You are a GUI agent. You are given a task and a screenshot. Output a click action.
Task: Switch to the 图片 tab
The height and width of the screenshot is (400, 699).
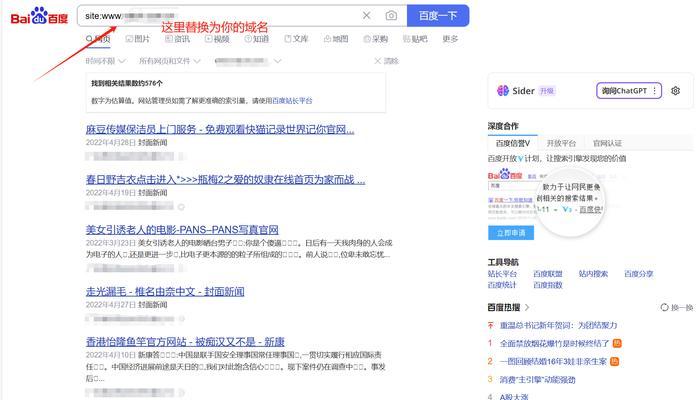[138, 39]
